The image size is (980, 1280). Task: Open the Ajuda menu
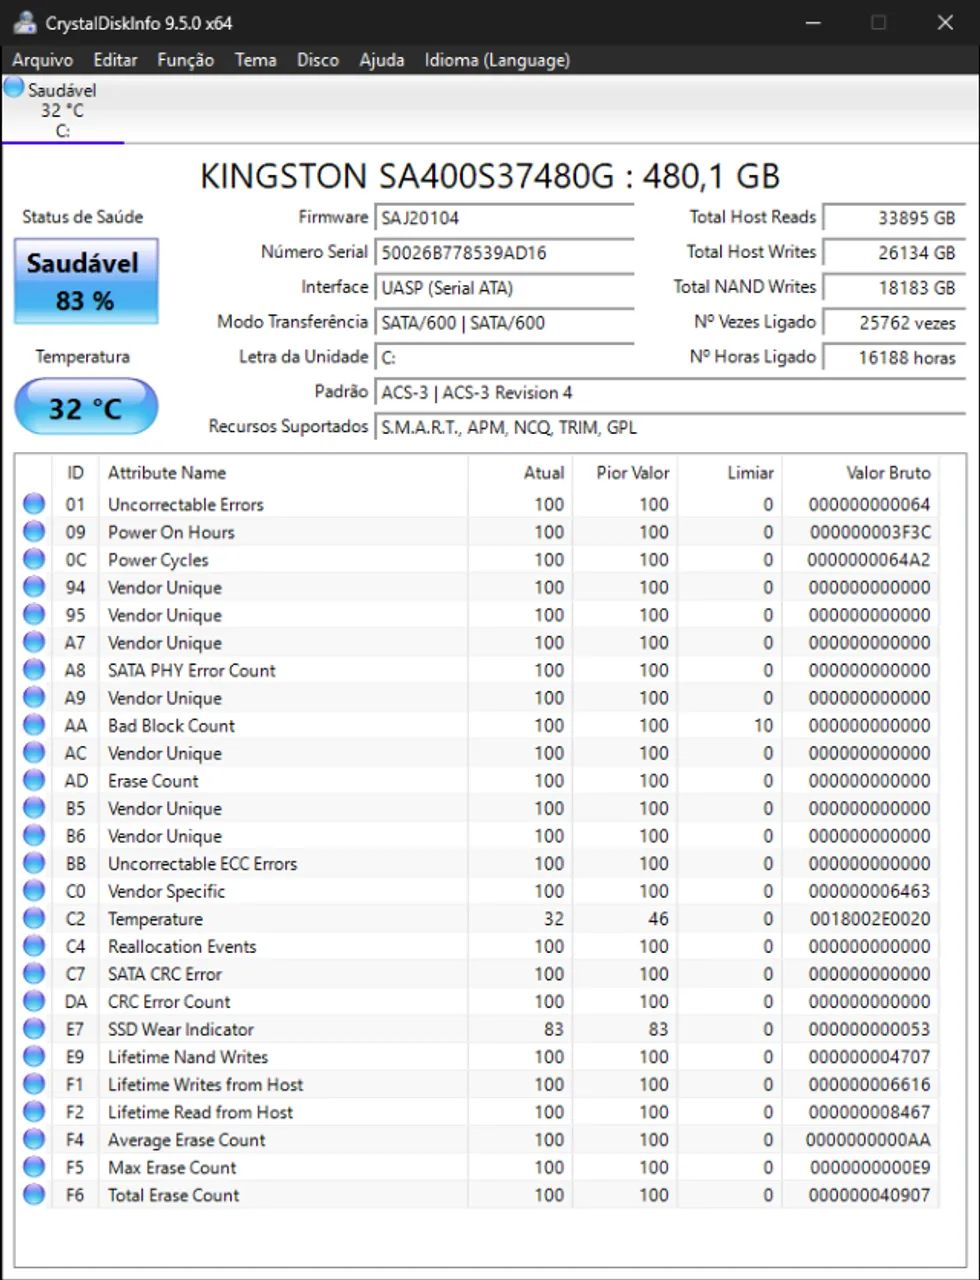[x=382, y=60]
